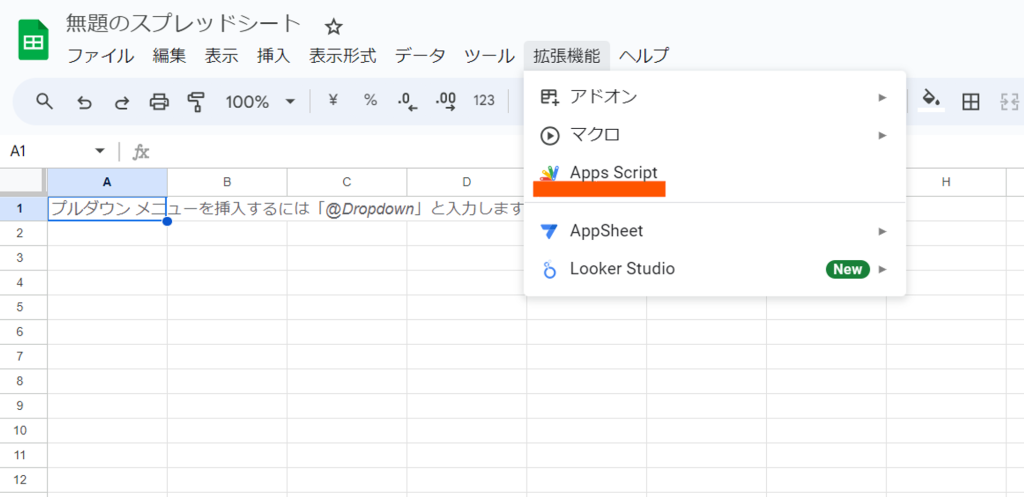This screenshot has width=1024, height=497.
Task: Open the ファイル menu
Action: (100, 56)
